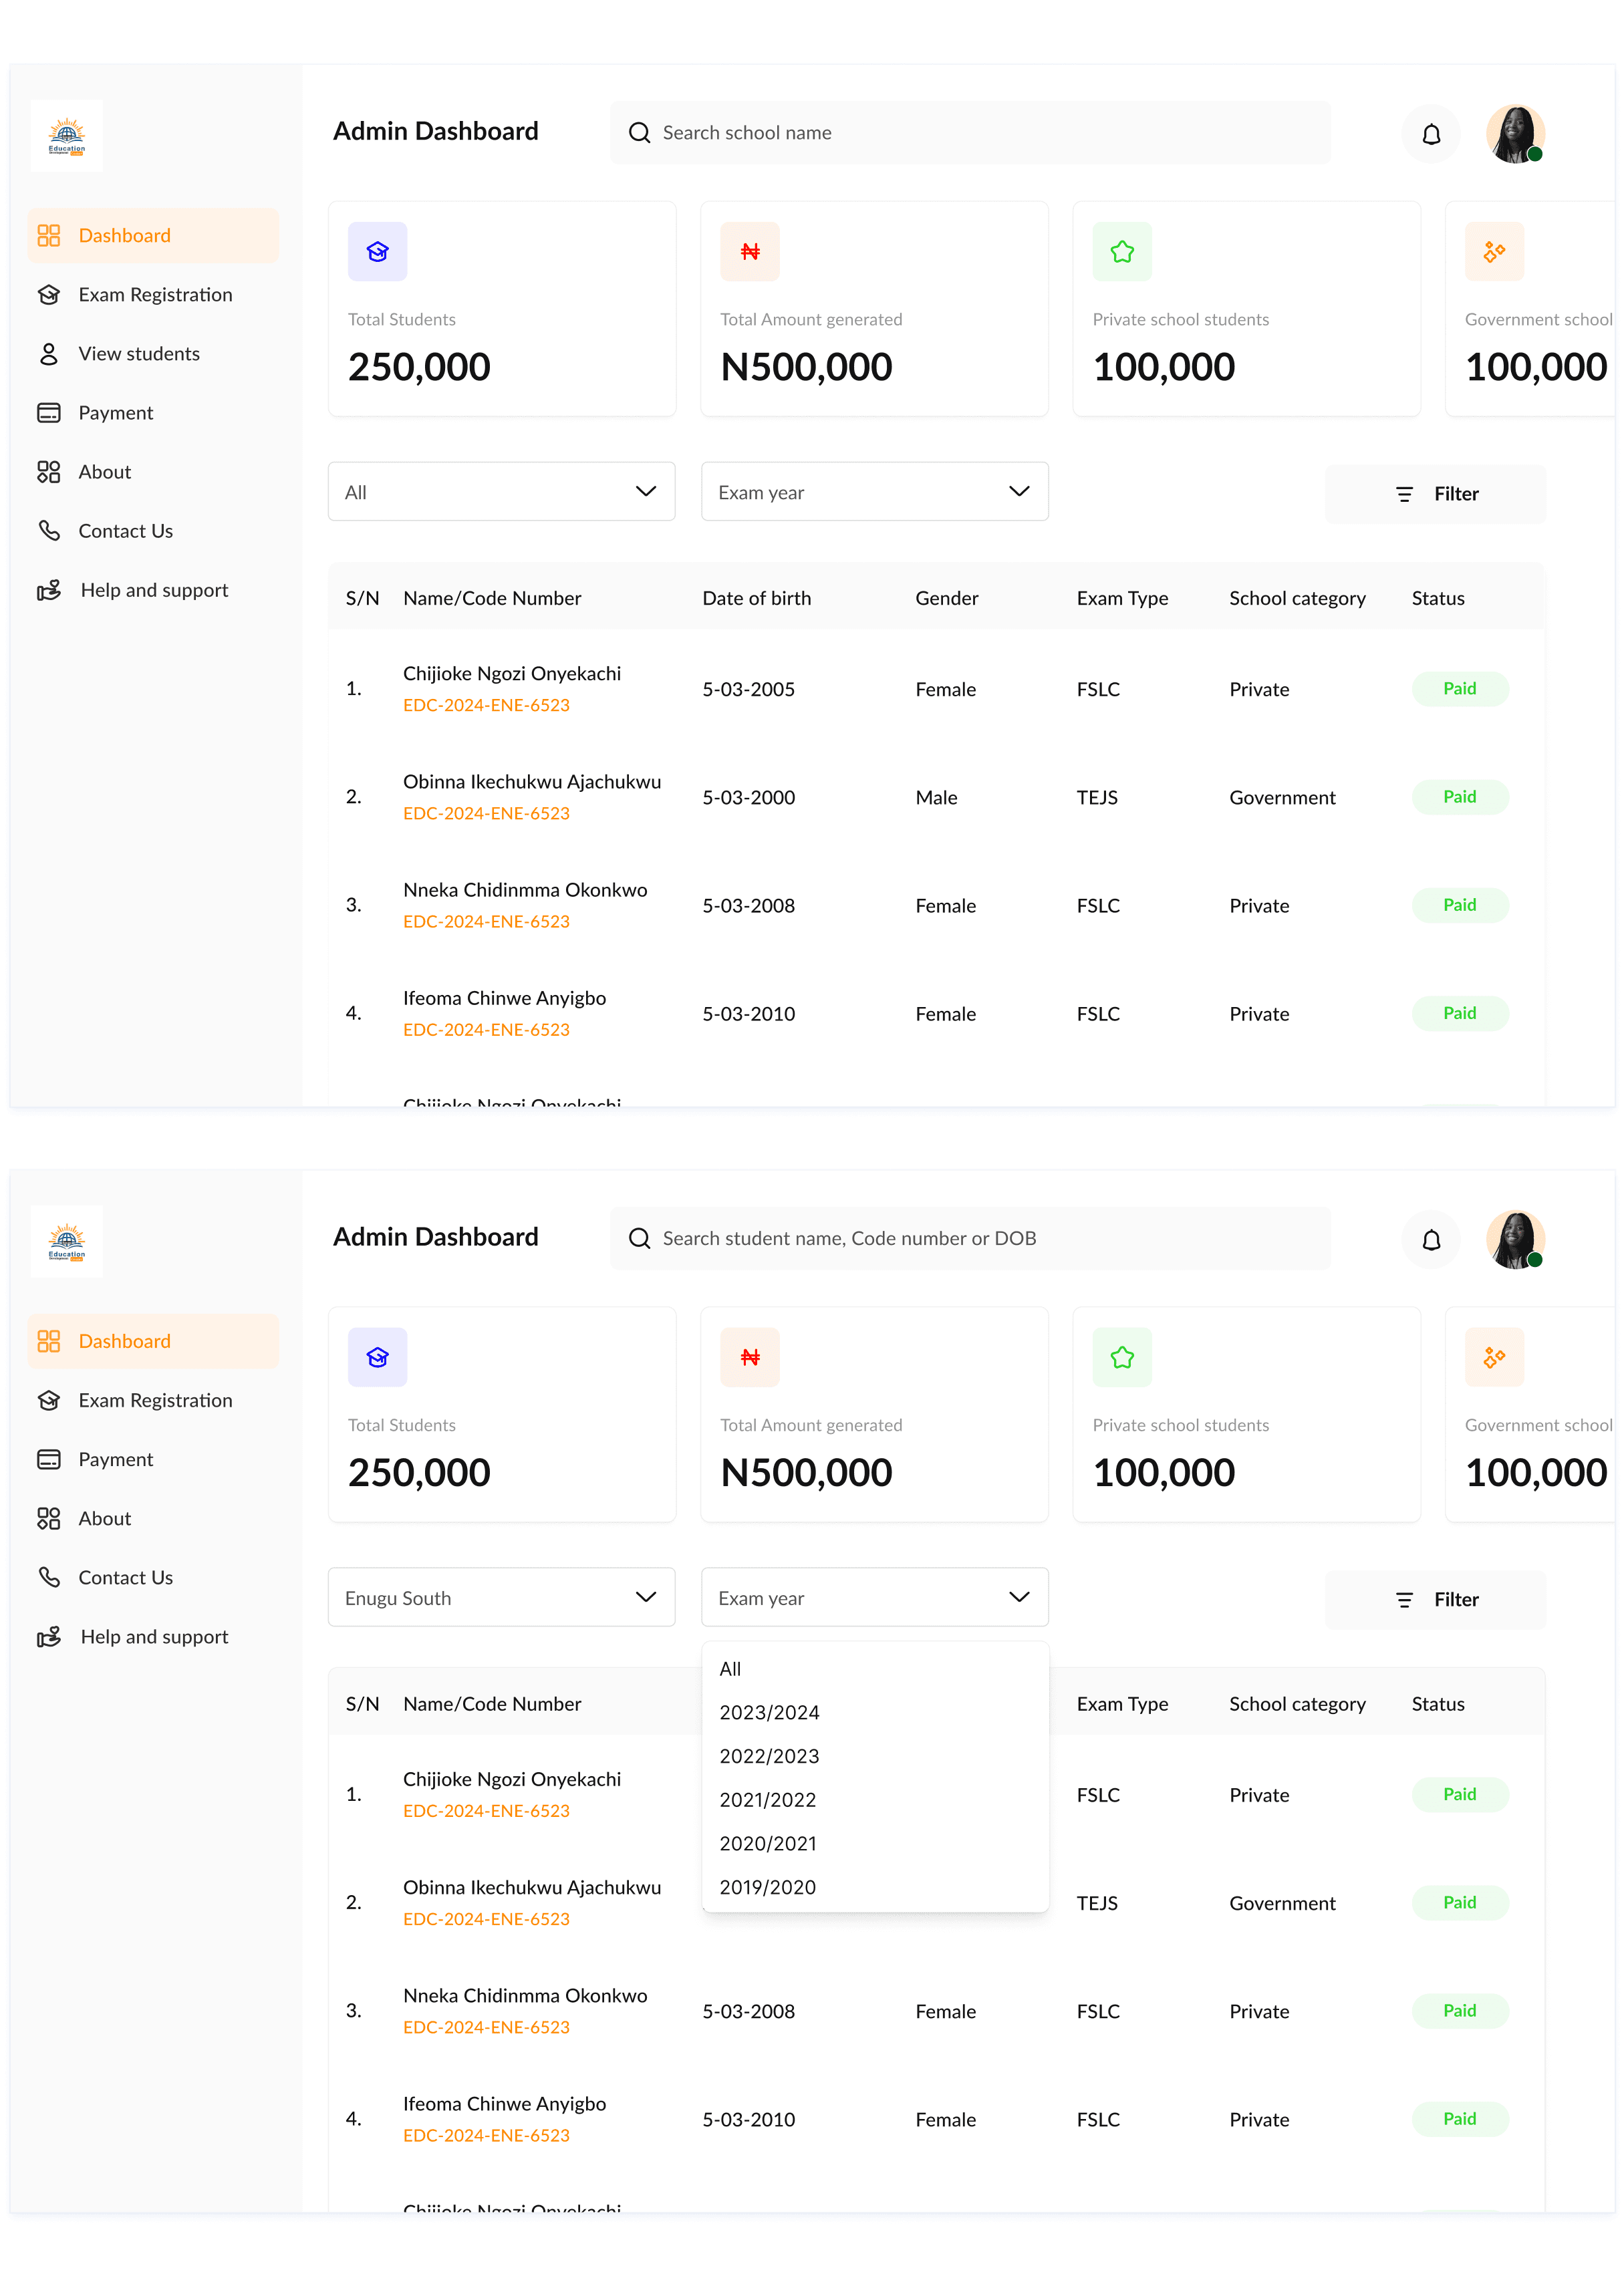This screenshot has width=1624, height=2276.
Task: Open the 'All' dropdown in top dashboard
Action: pos(501,492)
